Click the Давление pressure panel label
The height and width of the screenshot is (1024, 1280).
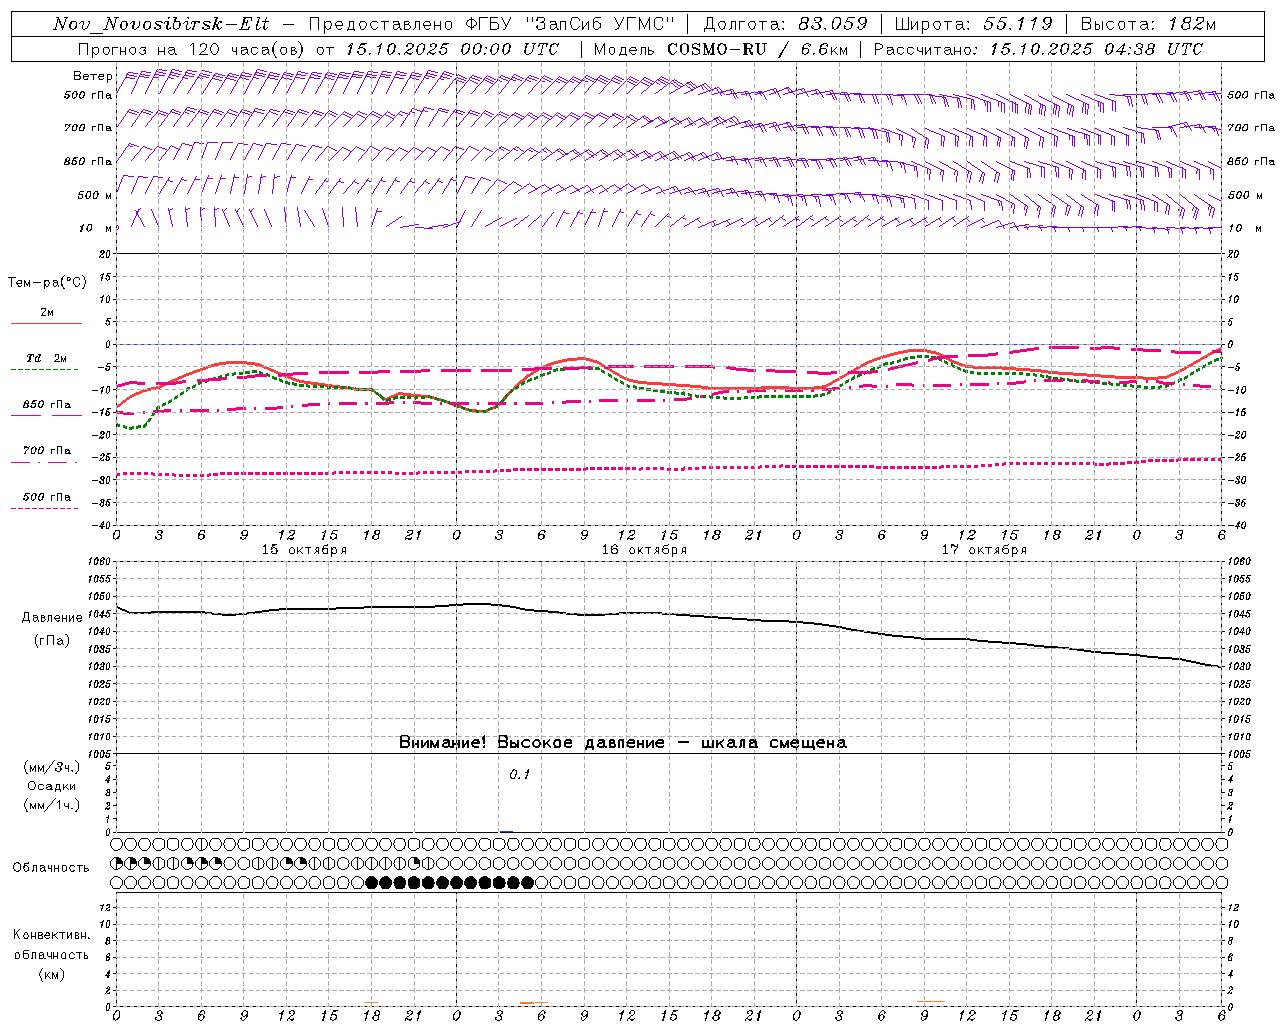point(52,618)
